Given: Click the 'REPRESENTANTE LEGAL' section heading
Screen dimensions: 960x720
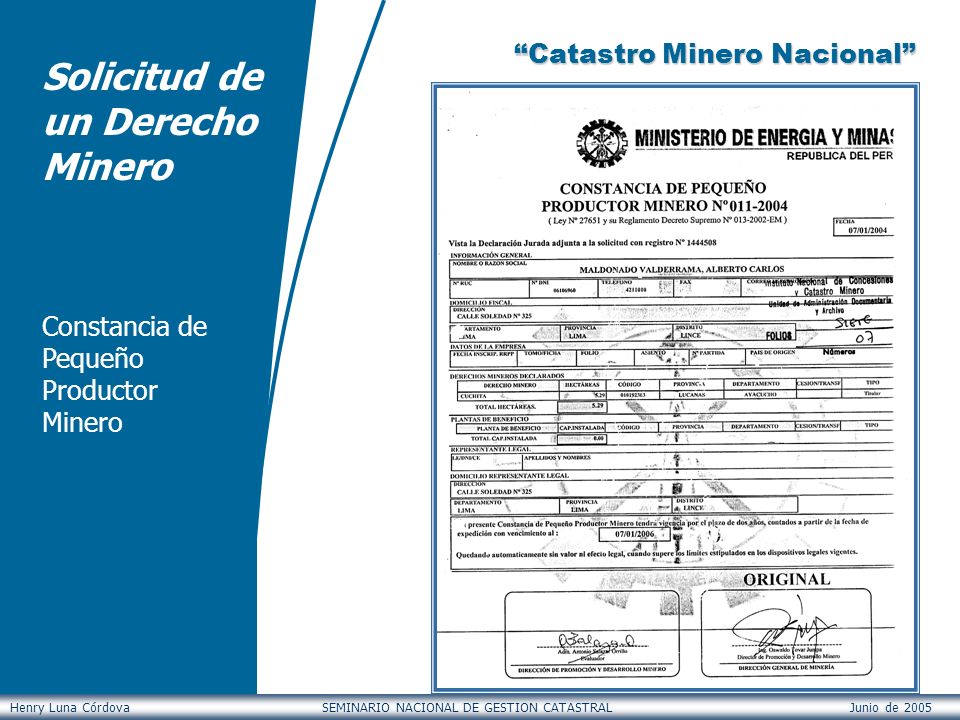Looking at the screenshot, I should pos(490,449).
